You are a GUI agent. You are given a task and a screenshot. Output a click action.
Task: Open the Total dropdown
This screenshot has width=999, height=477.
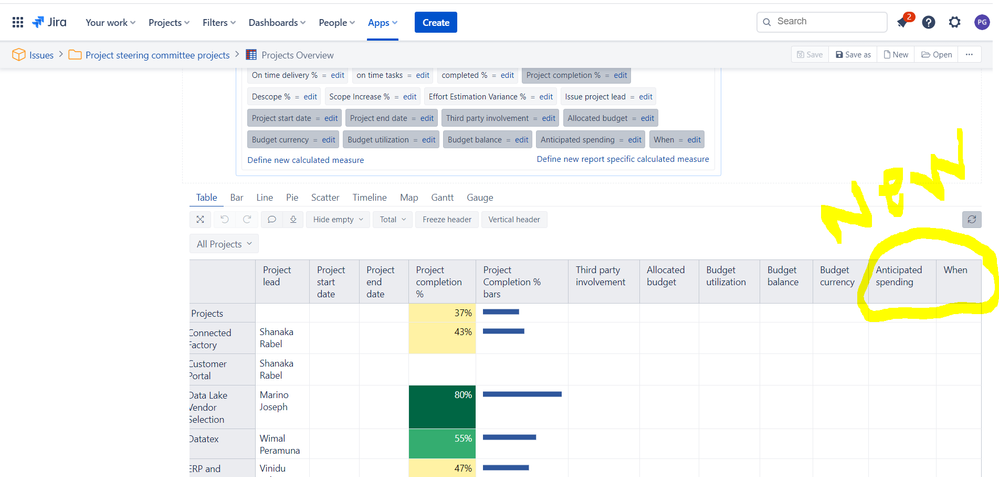pyautogui.click(x=392, y=220)
